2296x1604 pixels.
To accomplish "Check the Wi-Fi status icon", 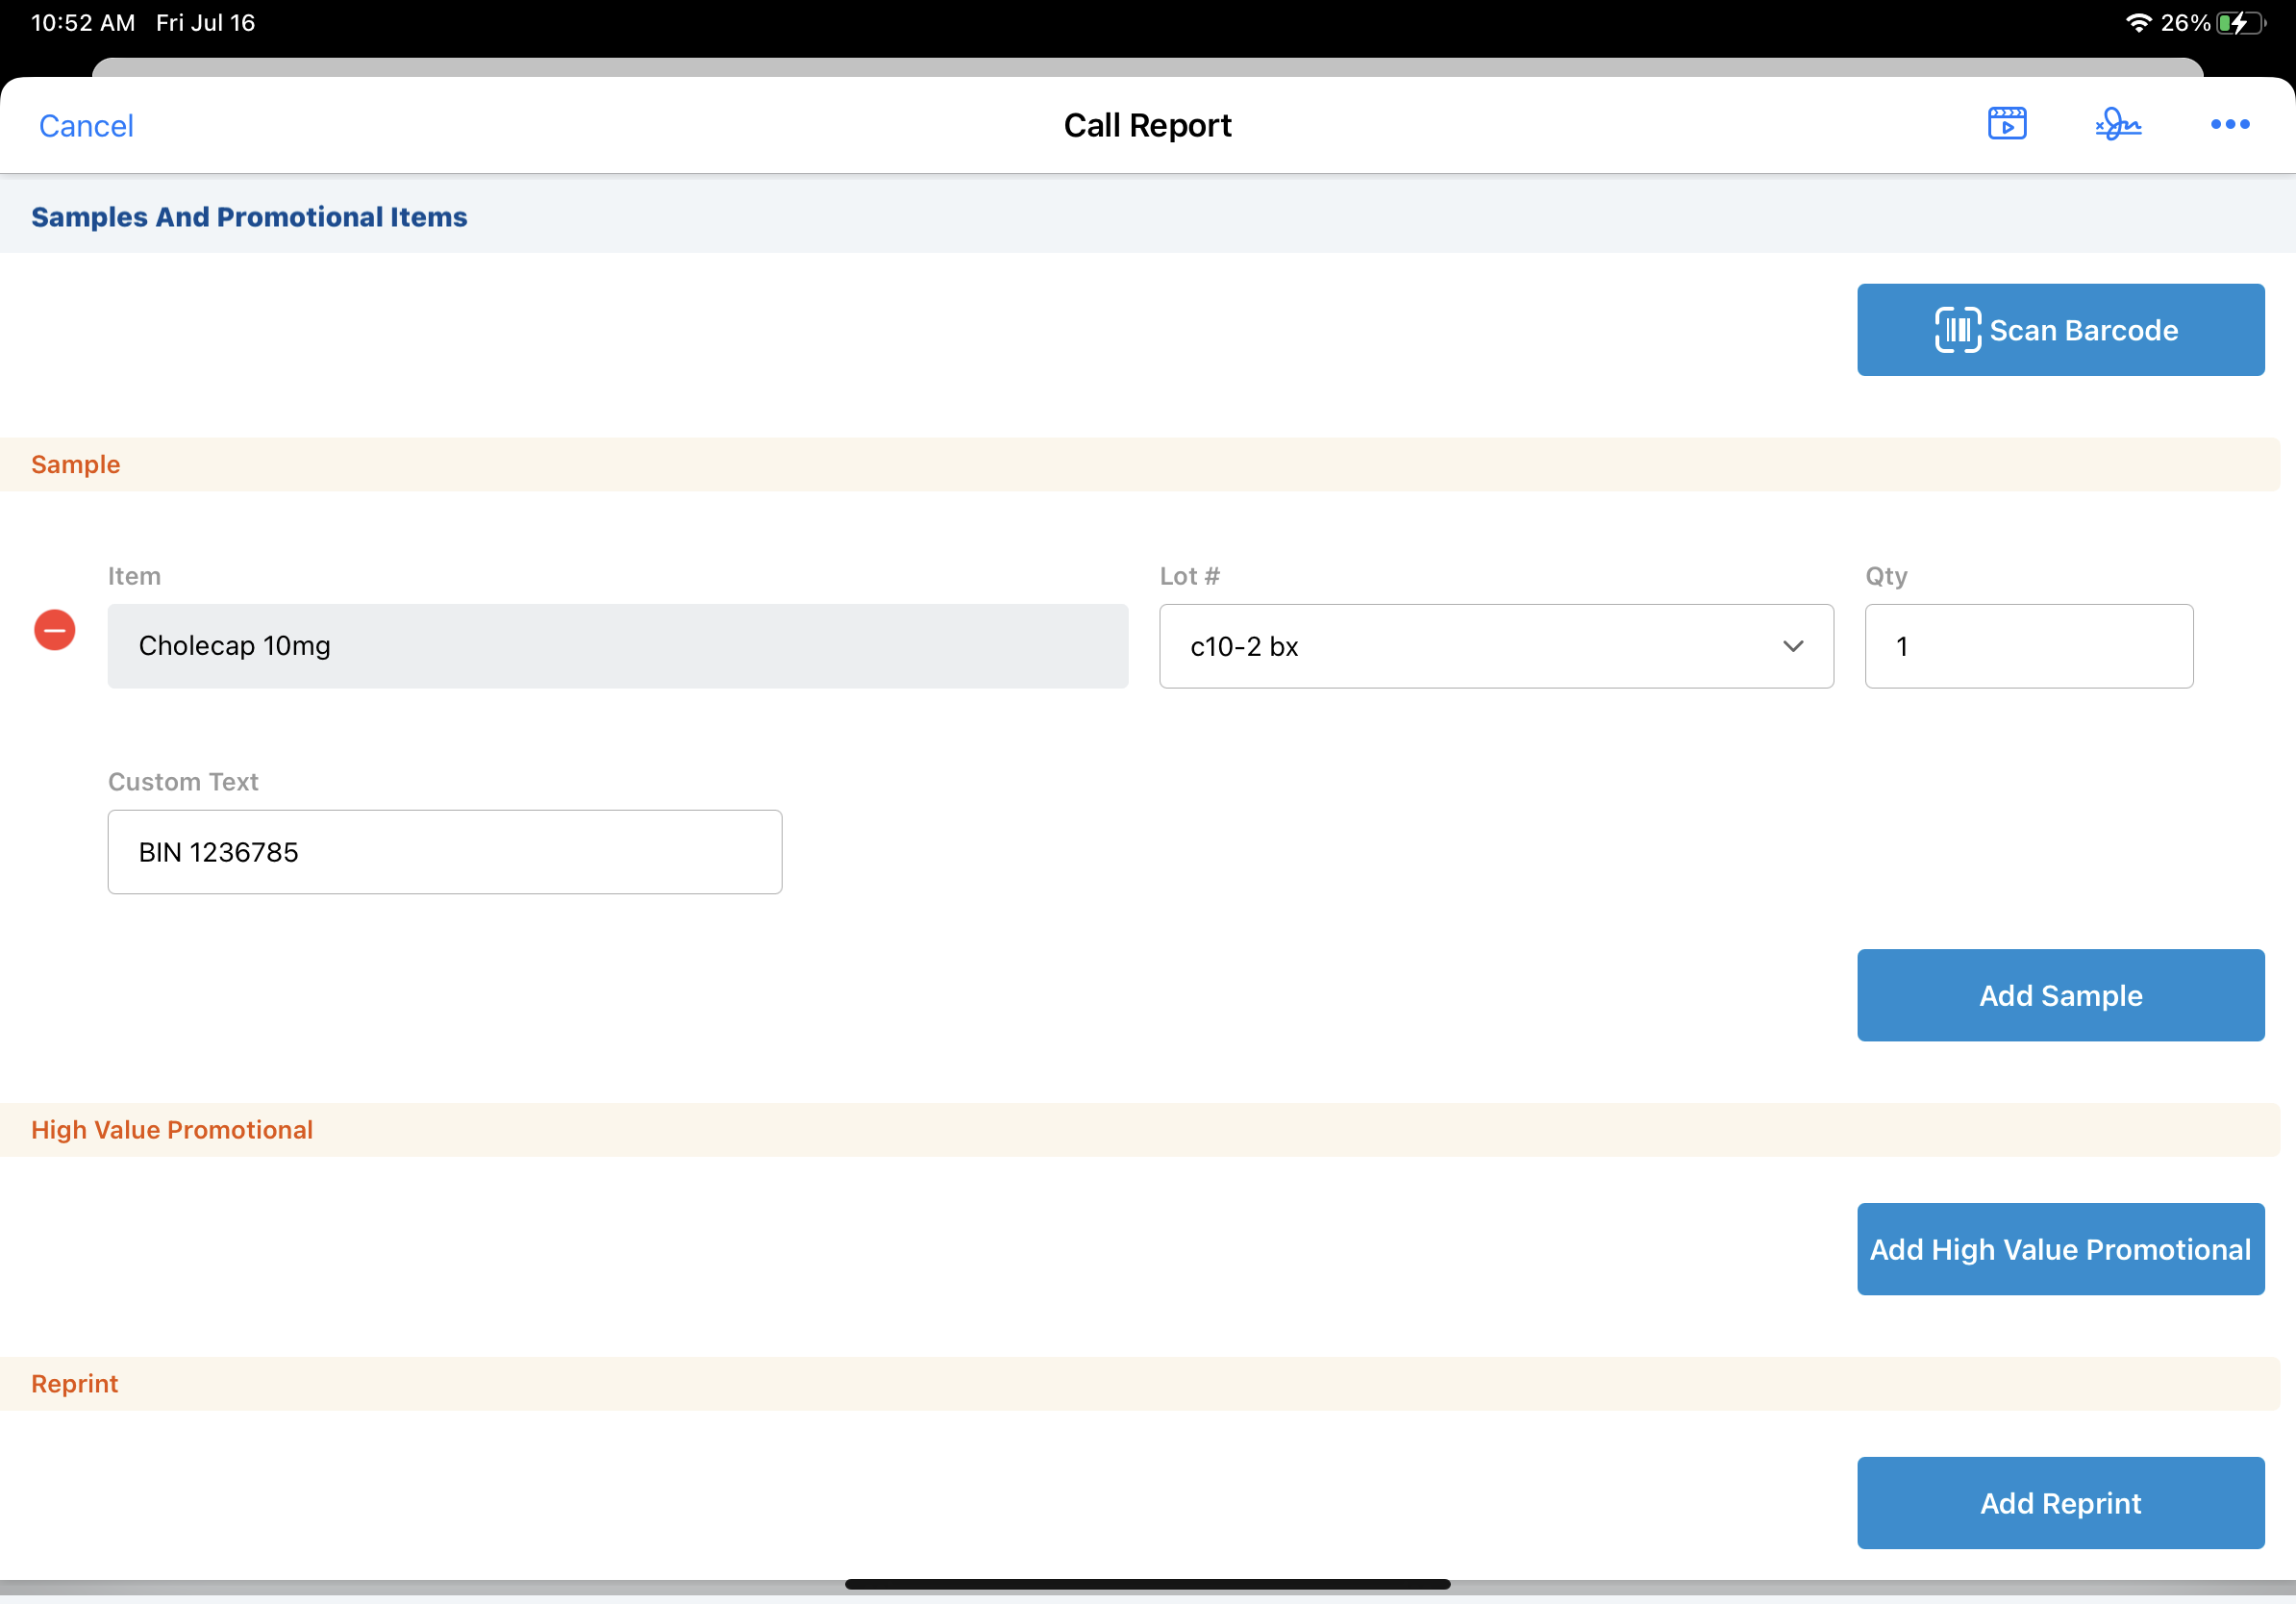I will 2137,22.
